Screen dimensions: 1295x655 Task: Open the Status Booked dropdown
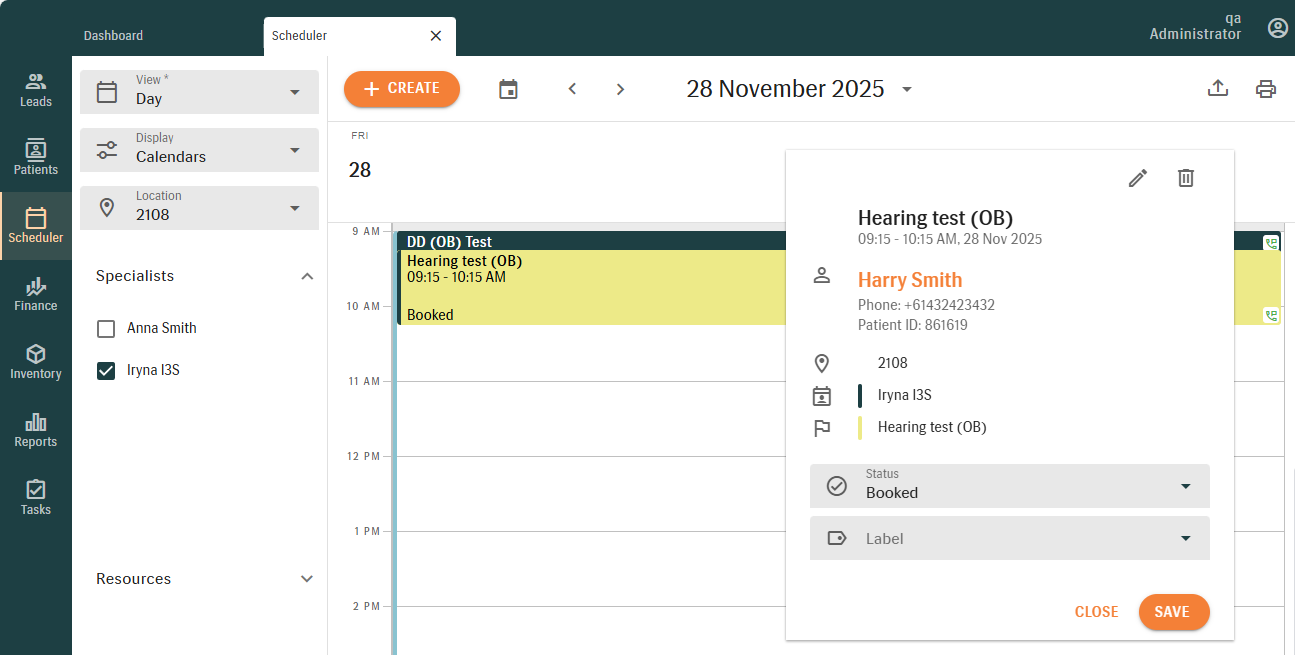[x=1009, y=486]
